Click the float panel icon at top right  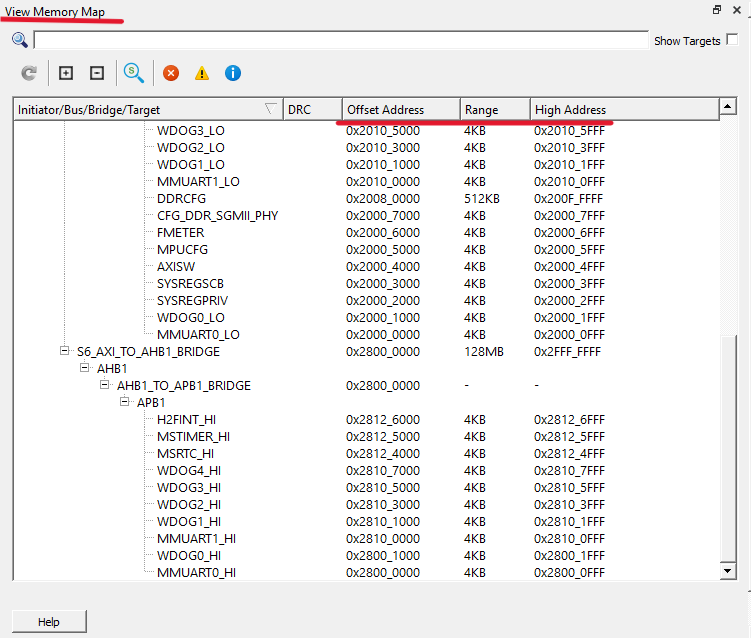click(x=717, y=10)
